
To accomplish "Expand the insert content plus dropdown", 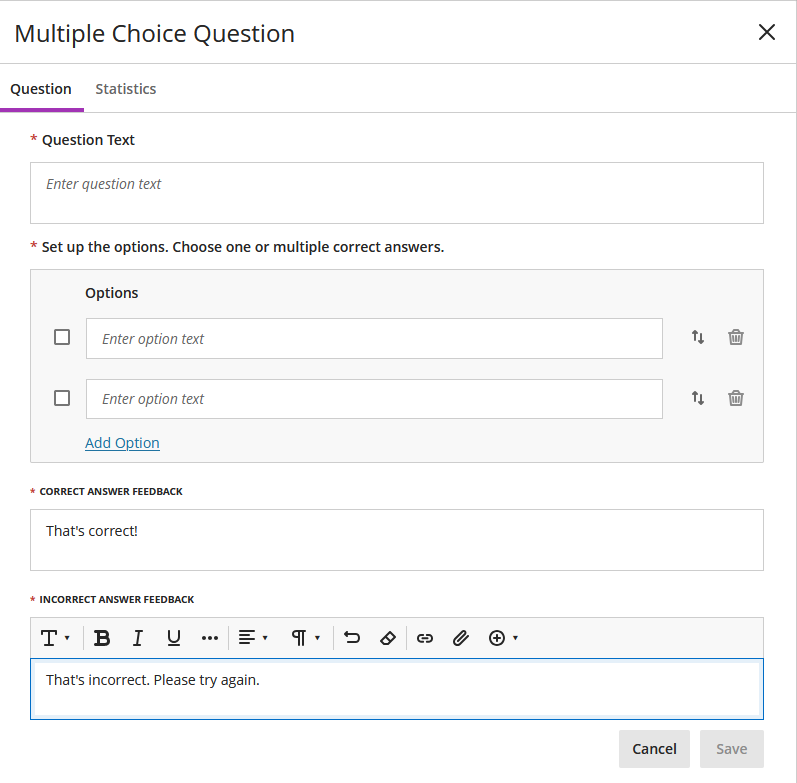I will [503, 638].
